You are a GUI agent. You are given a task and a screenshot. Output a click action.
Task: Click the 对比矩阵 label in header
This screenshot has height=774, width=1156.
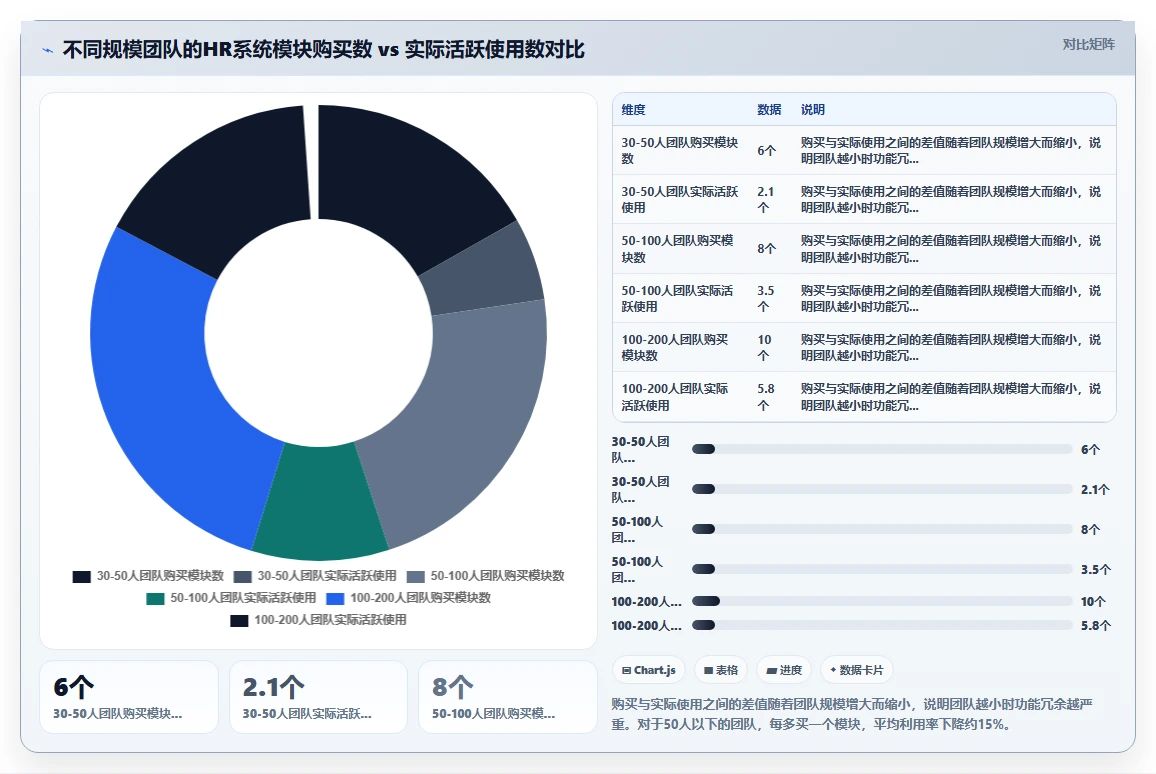point(1088,44)
